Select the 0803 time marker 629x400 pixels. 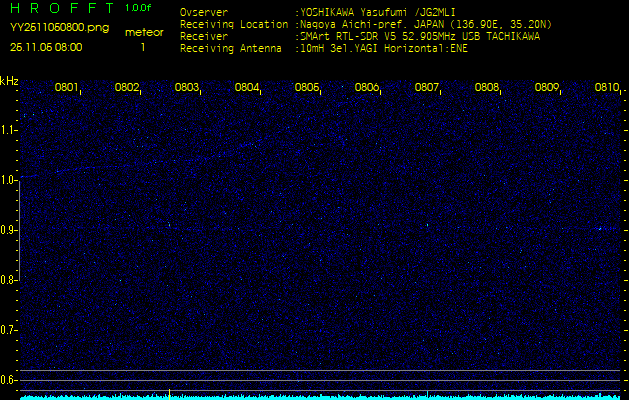(187, 88)
